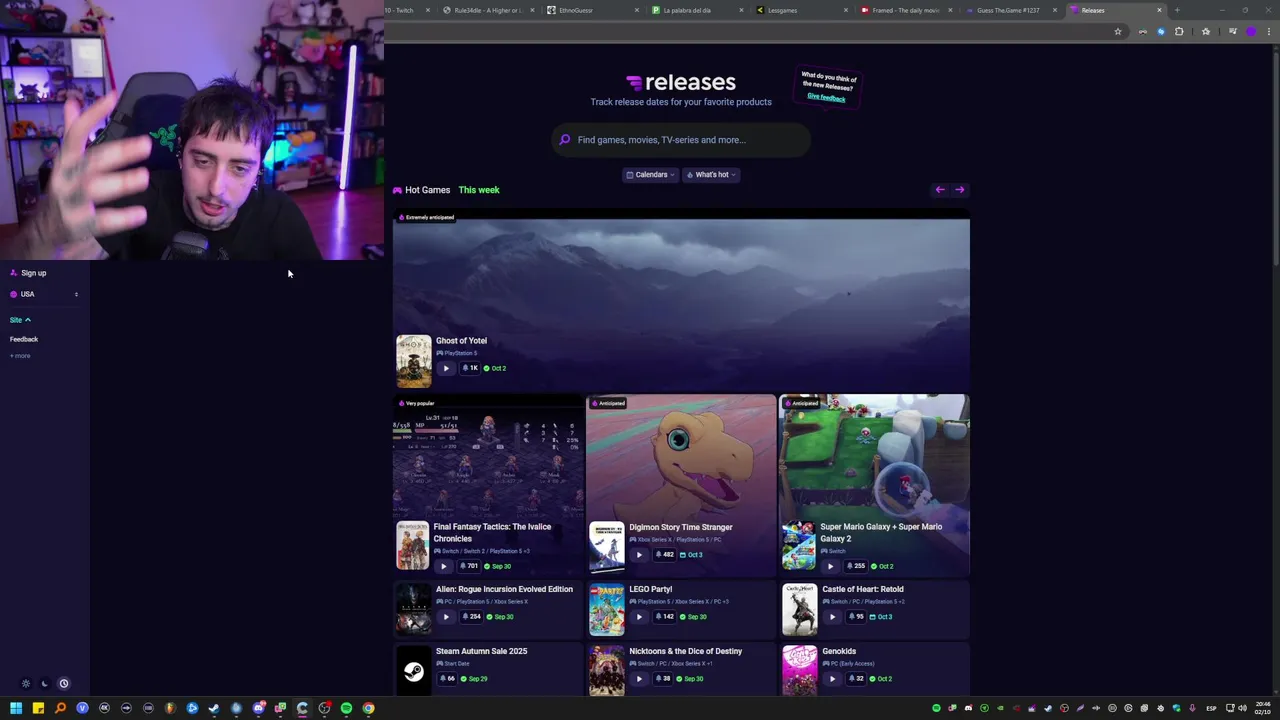Open Give feedback link
Image resolution: width=1280 pixels, height=720 pixels.
coord(826,97)
